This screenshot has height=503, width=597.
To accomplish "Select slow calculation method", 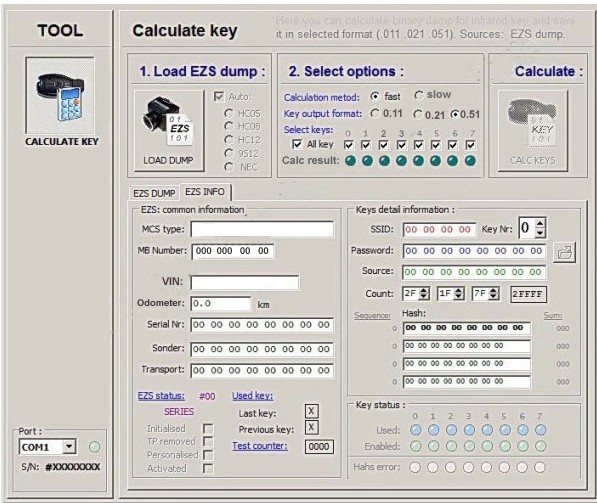I will point(418,95).
